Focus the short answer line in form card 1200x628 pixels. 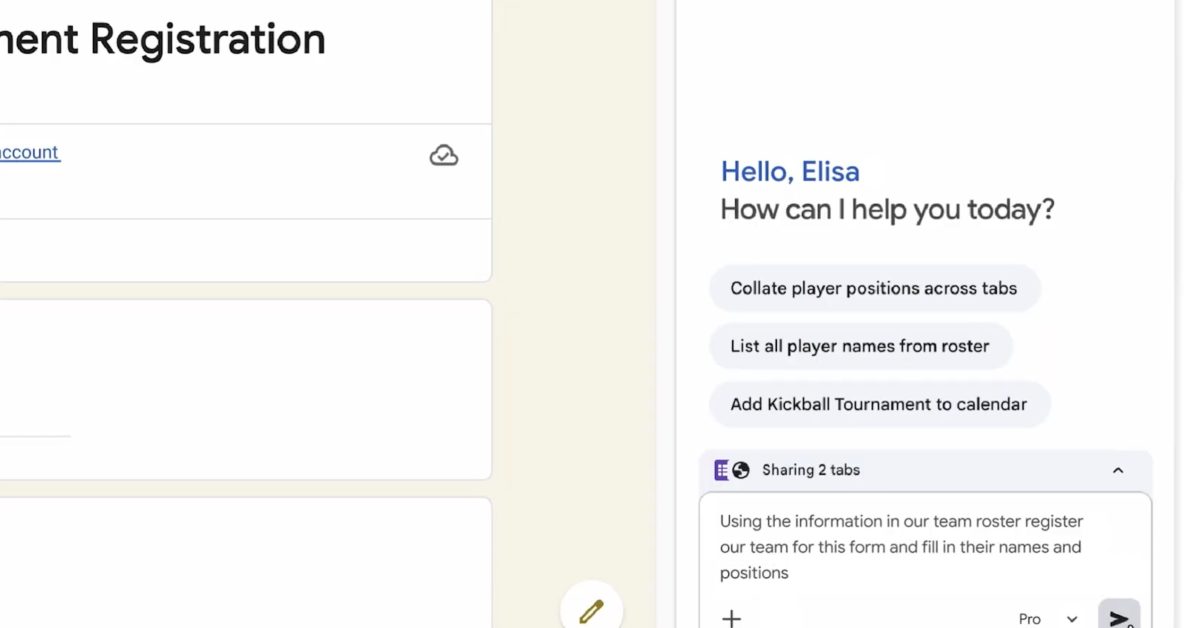[x=35, y=435]
